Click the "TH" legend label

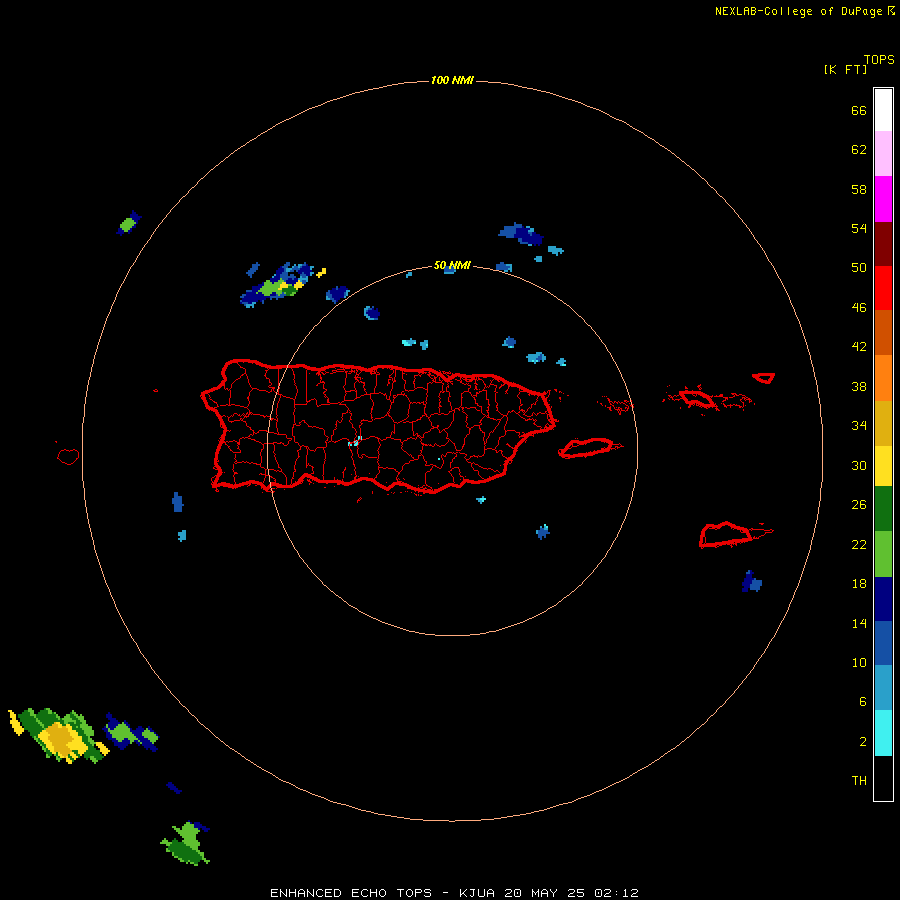(859, 781)
